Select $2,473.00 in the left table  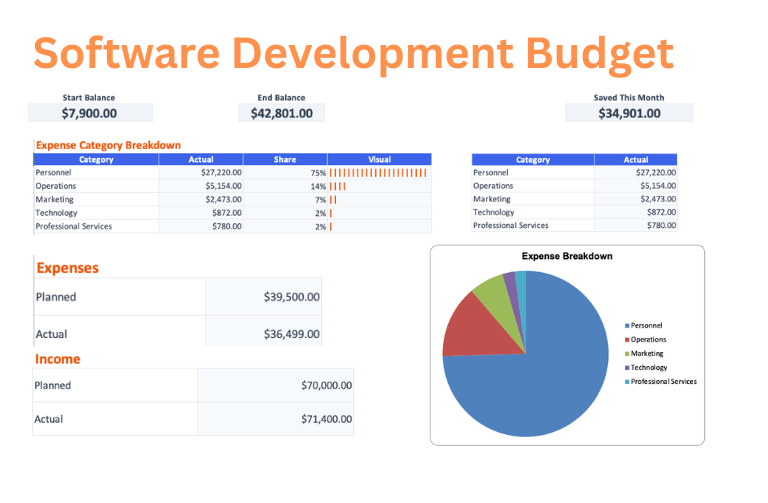point(223,199)
